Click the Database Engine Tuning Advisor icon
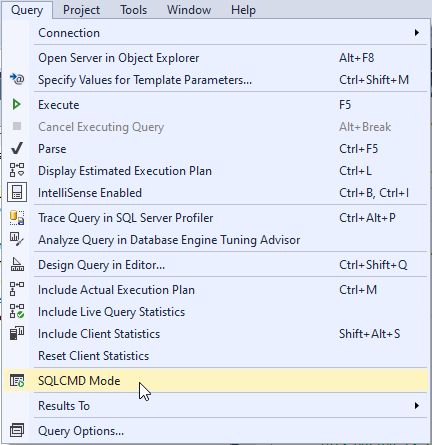432x445 pixels. (x=17, y=240)
